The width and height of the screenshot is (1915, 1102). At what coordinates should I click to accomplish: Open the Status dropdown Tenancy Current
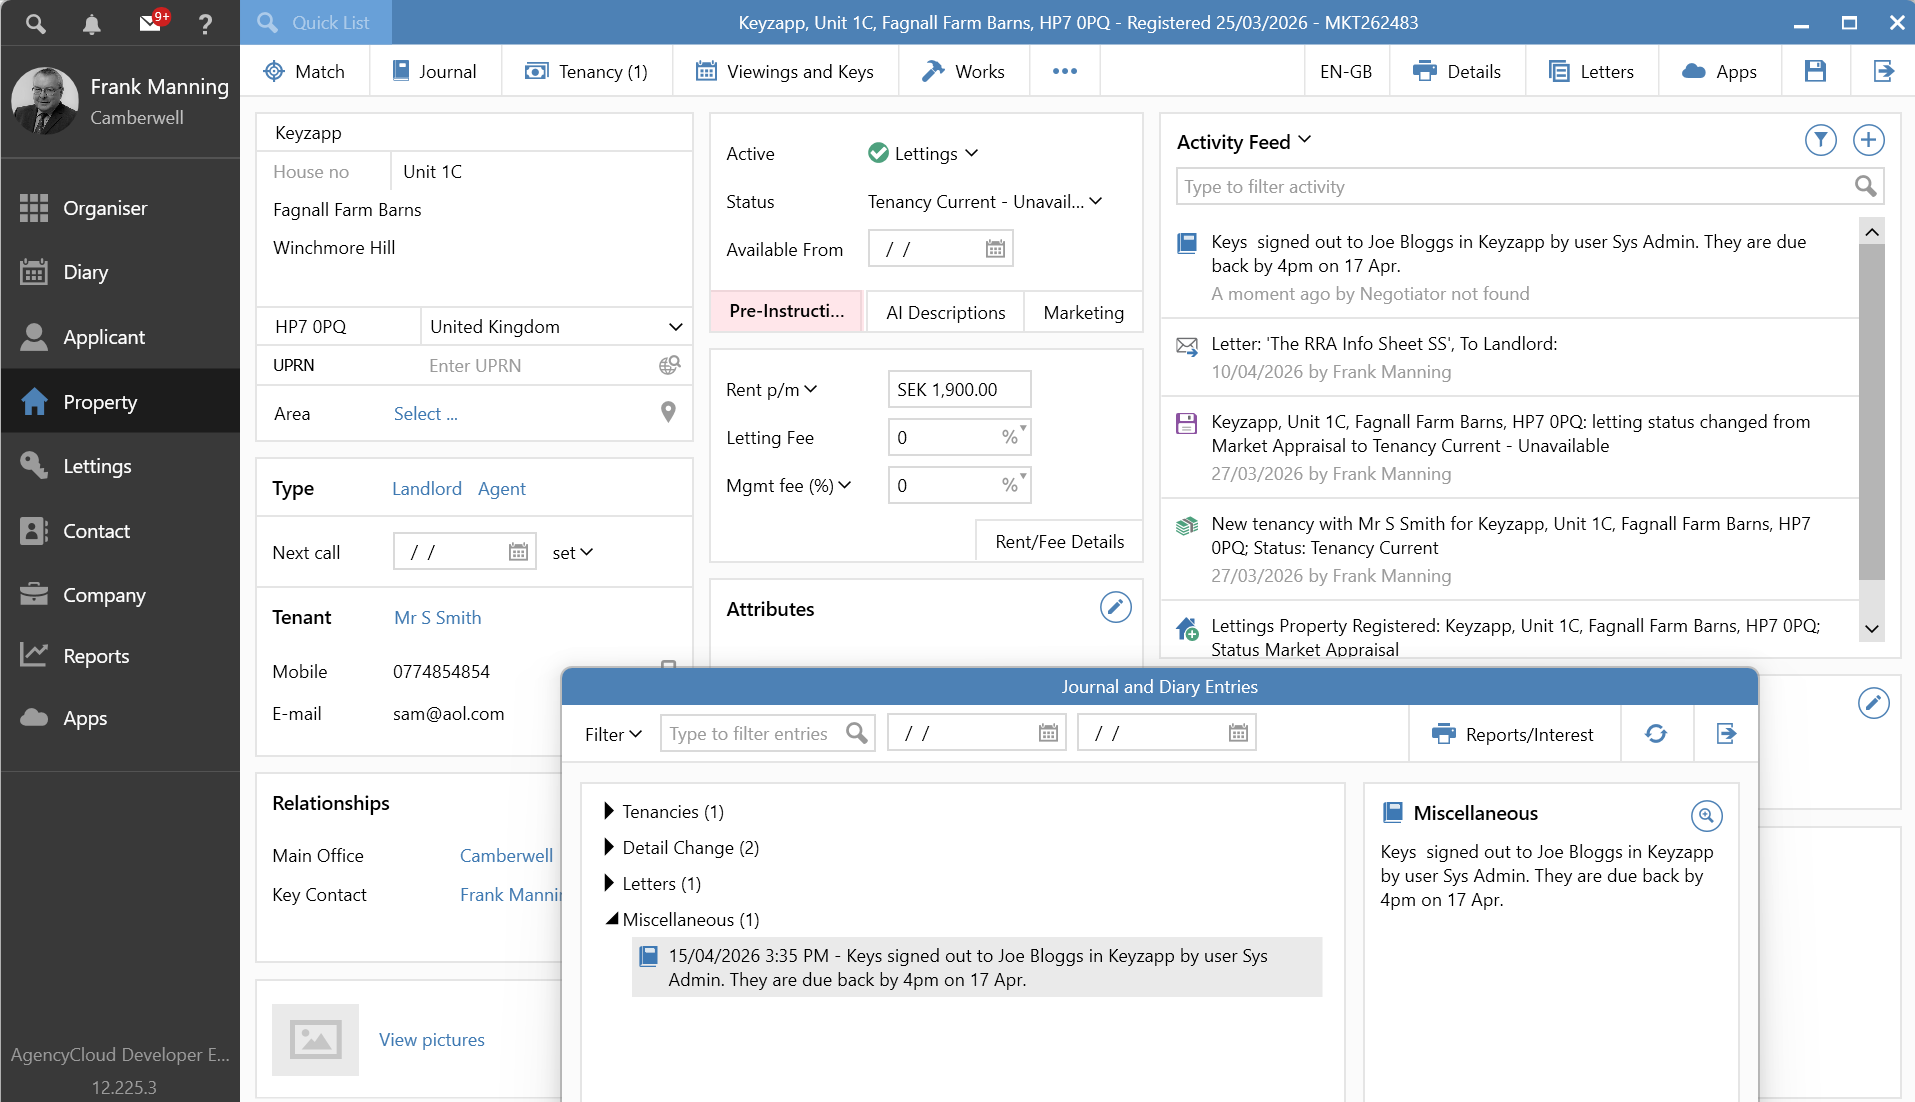click(984, 202)
